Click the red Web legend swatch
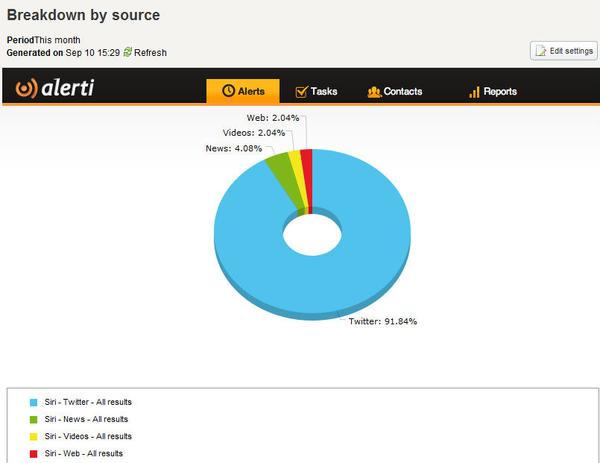 pos(34,454)
